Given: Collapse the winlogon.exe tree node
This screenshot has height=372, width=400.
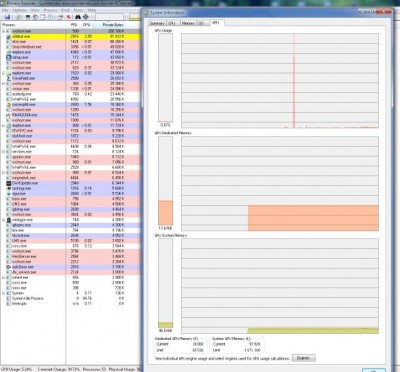Looking at the screenshot, I should tap(4, 220).
